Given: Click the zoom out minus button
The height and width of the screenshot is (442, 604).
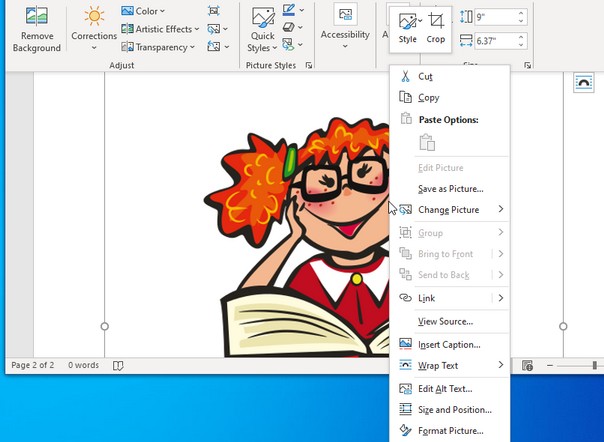Looking at the screenshot, I should 550,365.
